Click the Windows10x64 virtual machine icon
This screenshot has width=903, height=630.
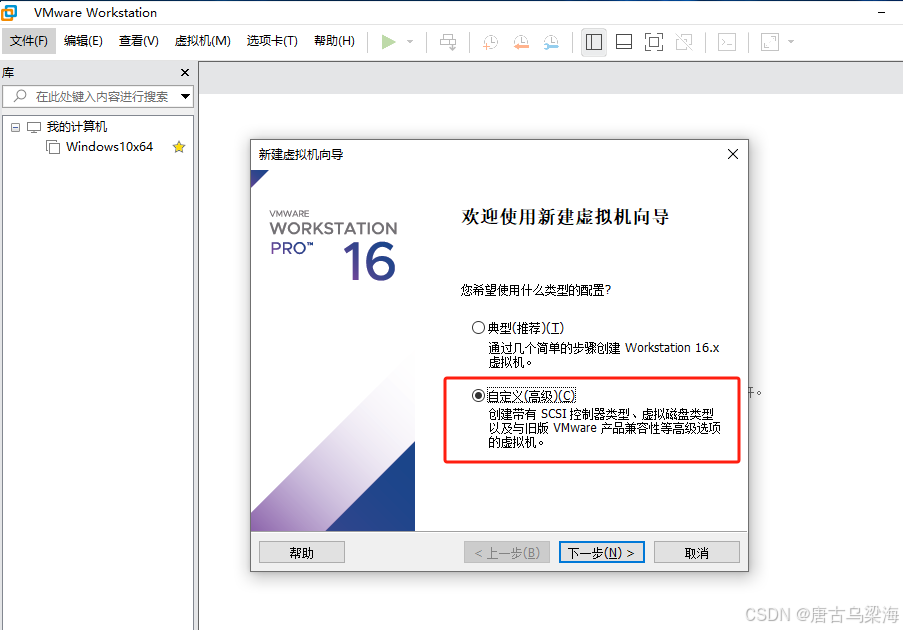click(x=53, y=147)
